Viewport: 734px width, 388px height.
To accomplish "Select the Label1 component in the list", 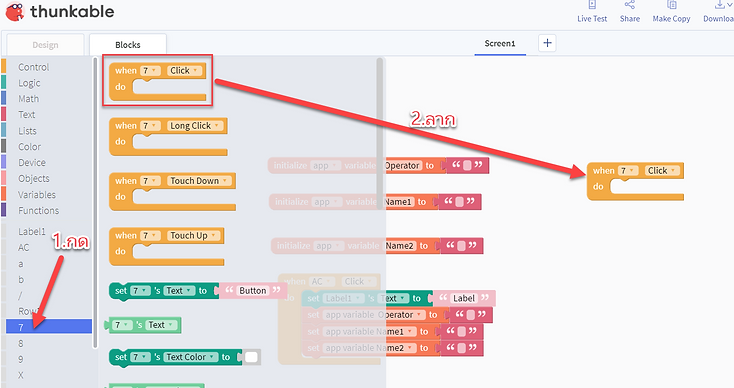I will pos(32,232).
